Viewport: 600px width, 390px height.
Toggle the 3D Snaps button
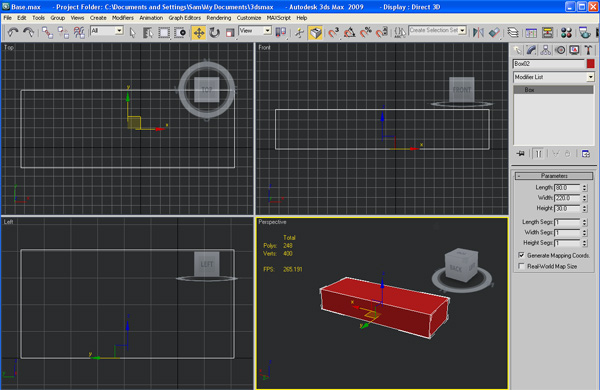click(333, 33)
